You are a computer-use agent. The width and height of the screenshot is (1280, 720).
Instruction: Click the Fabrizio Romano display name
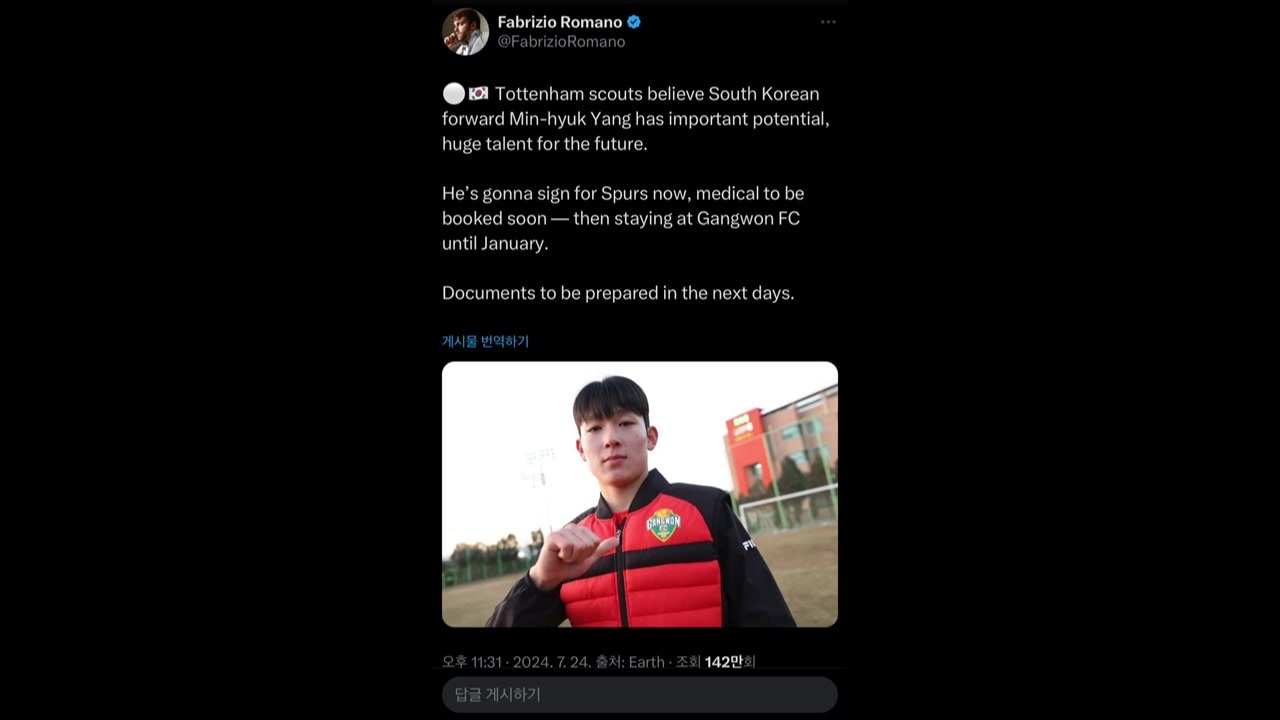tap(559, 22)
